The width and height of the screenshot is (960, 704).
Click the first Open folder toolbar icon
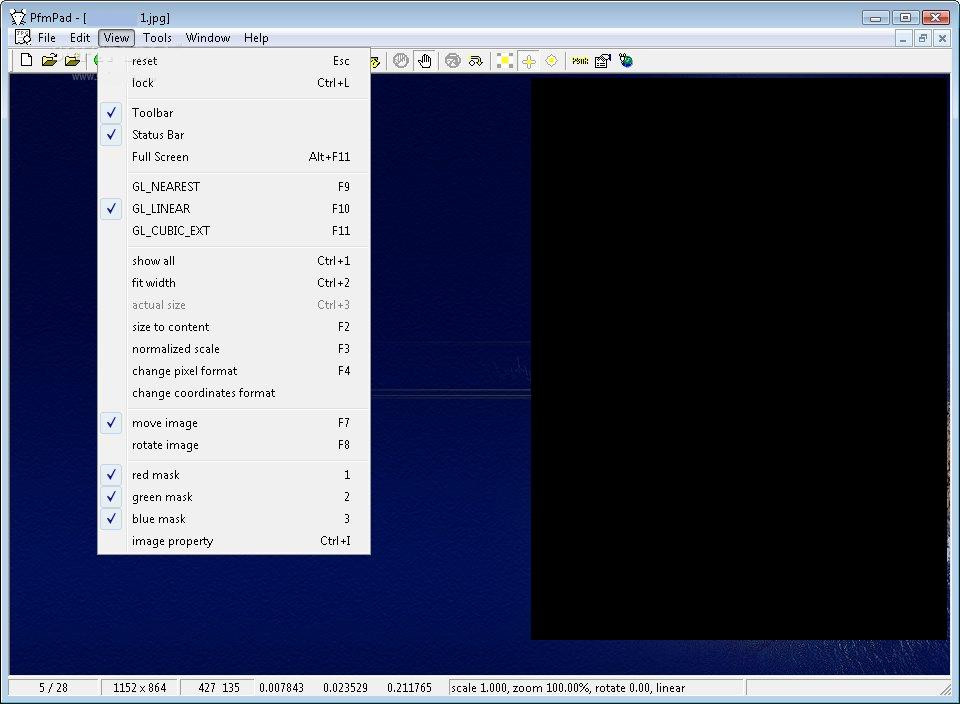[49, 60]
